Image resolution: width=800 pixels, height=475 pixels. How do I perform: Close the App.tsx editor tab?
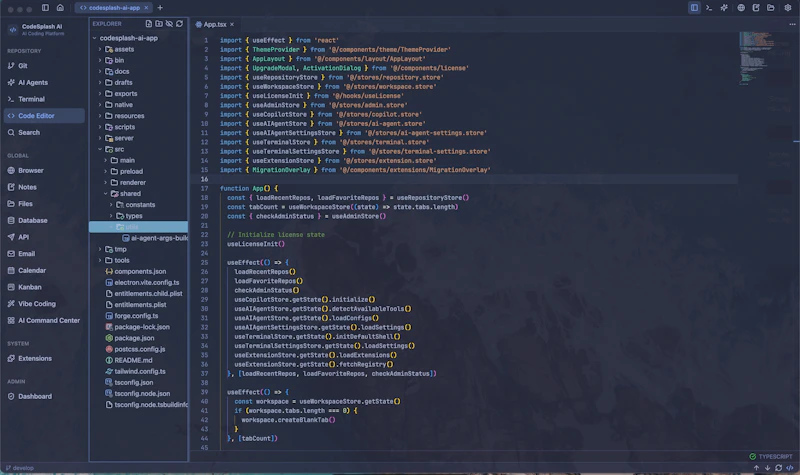click(232, 24)
